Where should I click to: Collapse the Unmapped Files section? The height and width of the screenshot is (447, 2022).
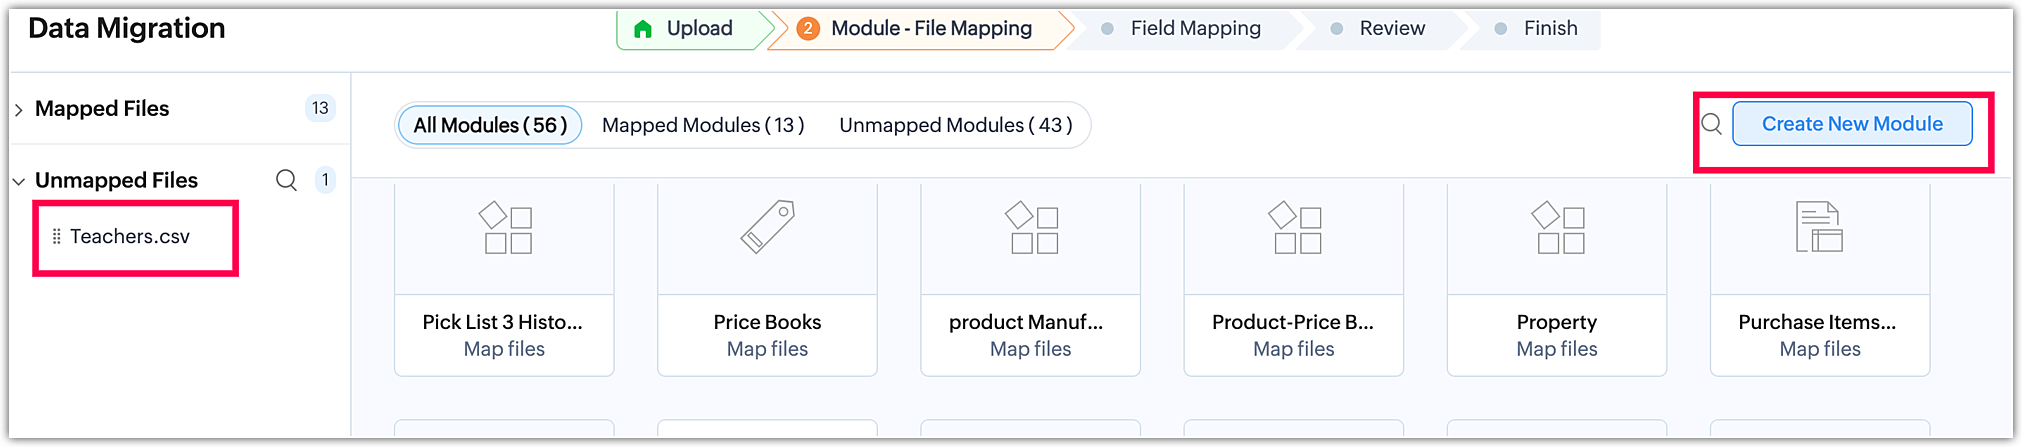[x=19, y=182]
